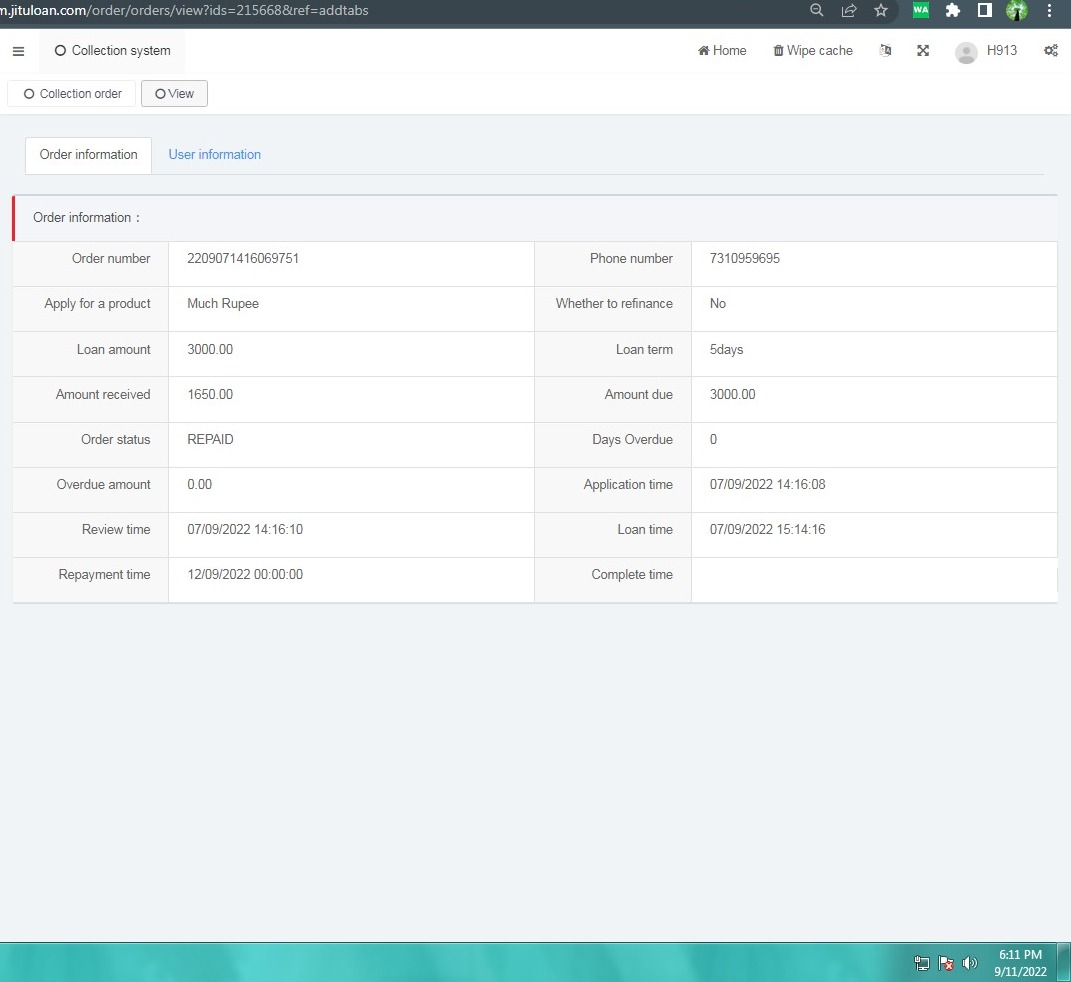Select the Order information tab
1071x982 pixels.
click(88, 155)
